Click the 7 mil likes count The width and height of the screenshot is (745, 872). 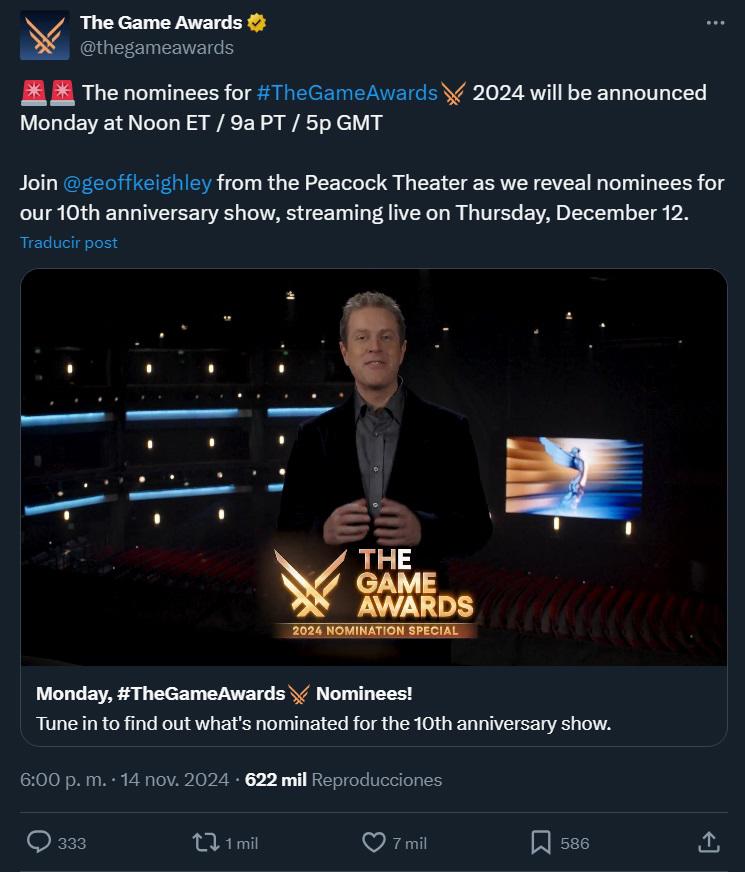408,843
